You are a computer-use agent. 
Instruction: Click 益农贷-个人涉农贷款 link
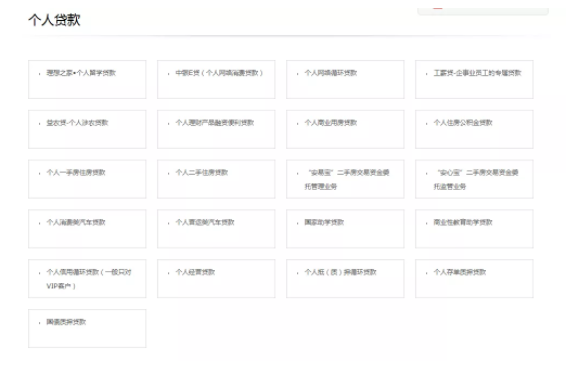77,123
